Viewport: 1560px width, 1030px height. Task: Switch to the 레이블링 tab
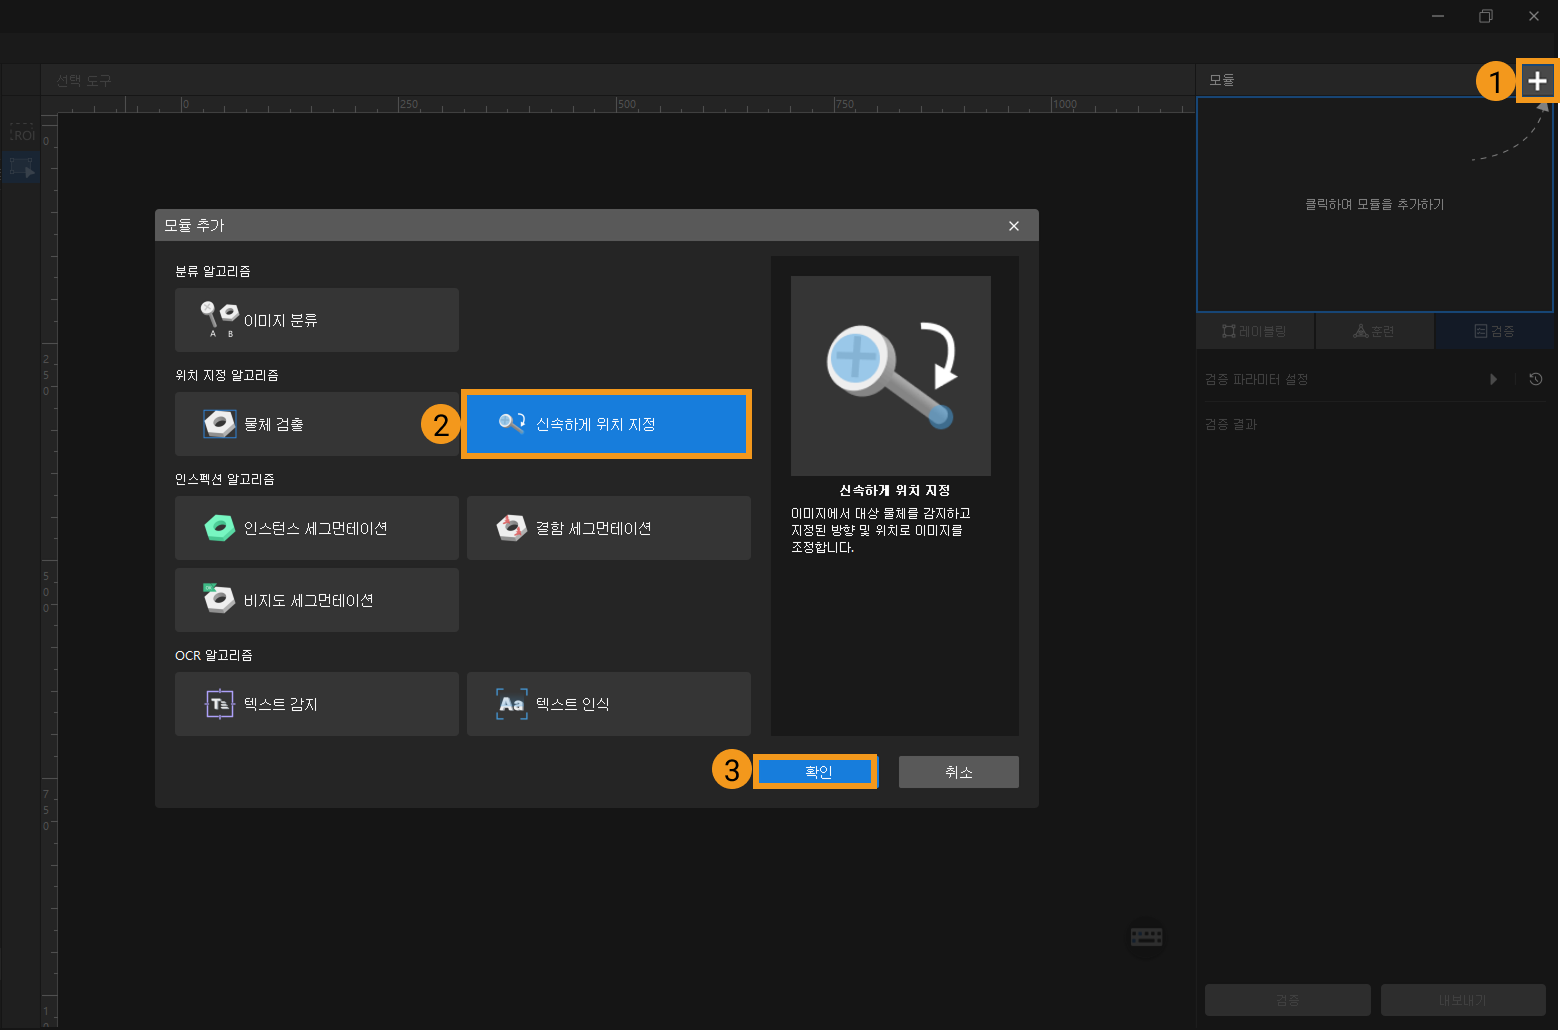(1255, 331)
